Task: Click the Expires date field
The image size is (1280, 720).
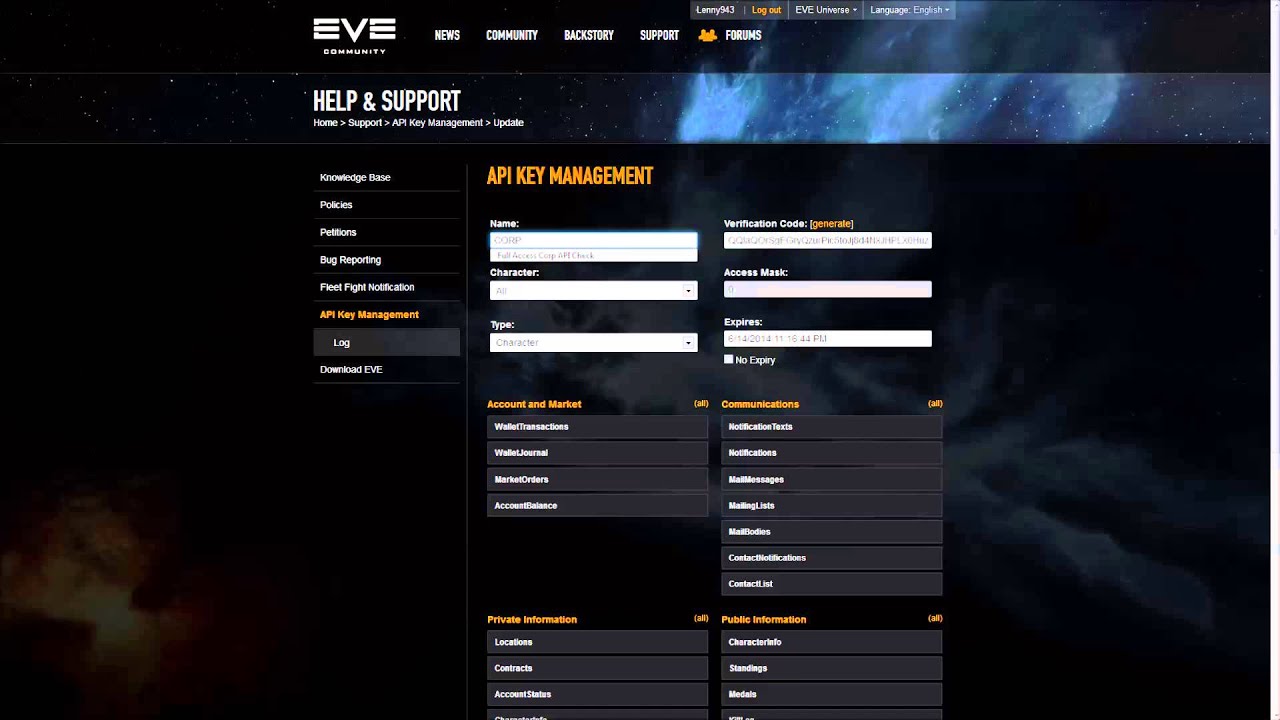Action: coord(827,339)
